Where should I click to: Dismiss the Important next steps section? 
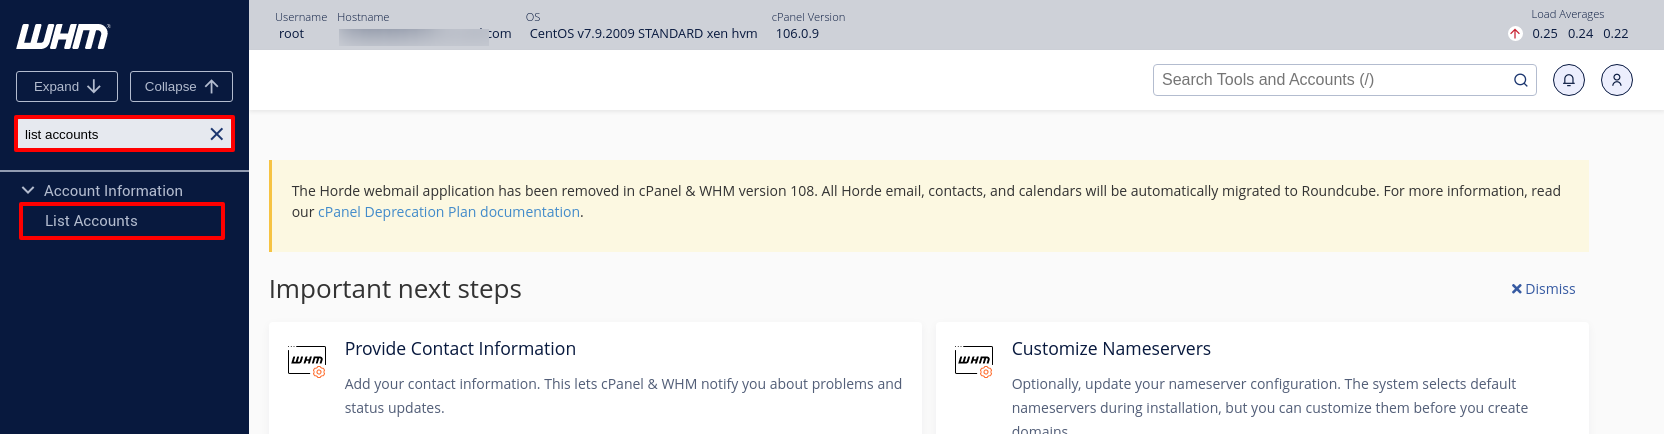click(x=1543, y=289)
